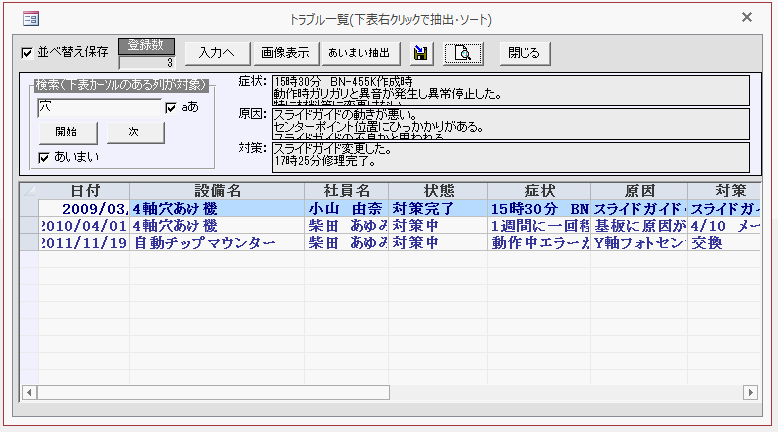Click the horizontal scrollbar left arrow

coord(29,393)
